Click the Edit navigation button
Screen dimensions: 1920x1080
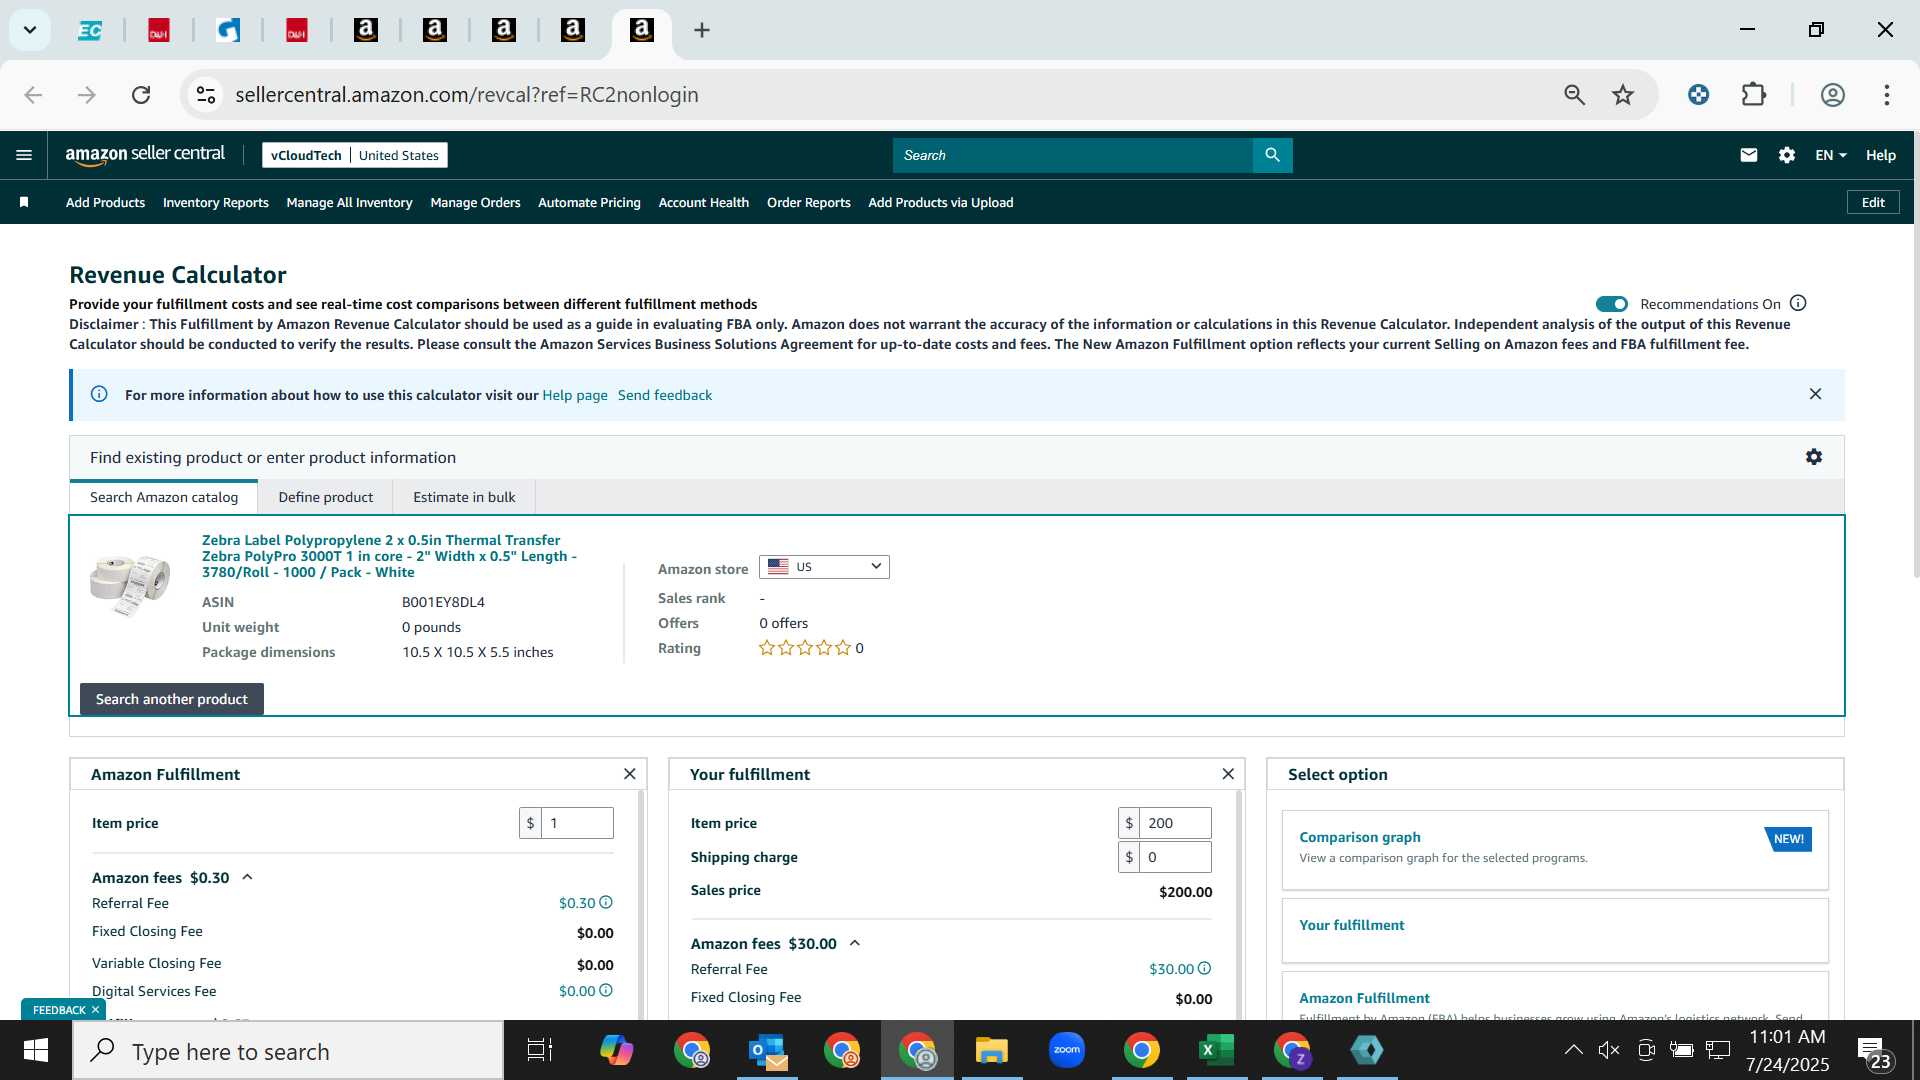pos(1872,202)
